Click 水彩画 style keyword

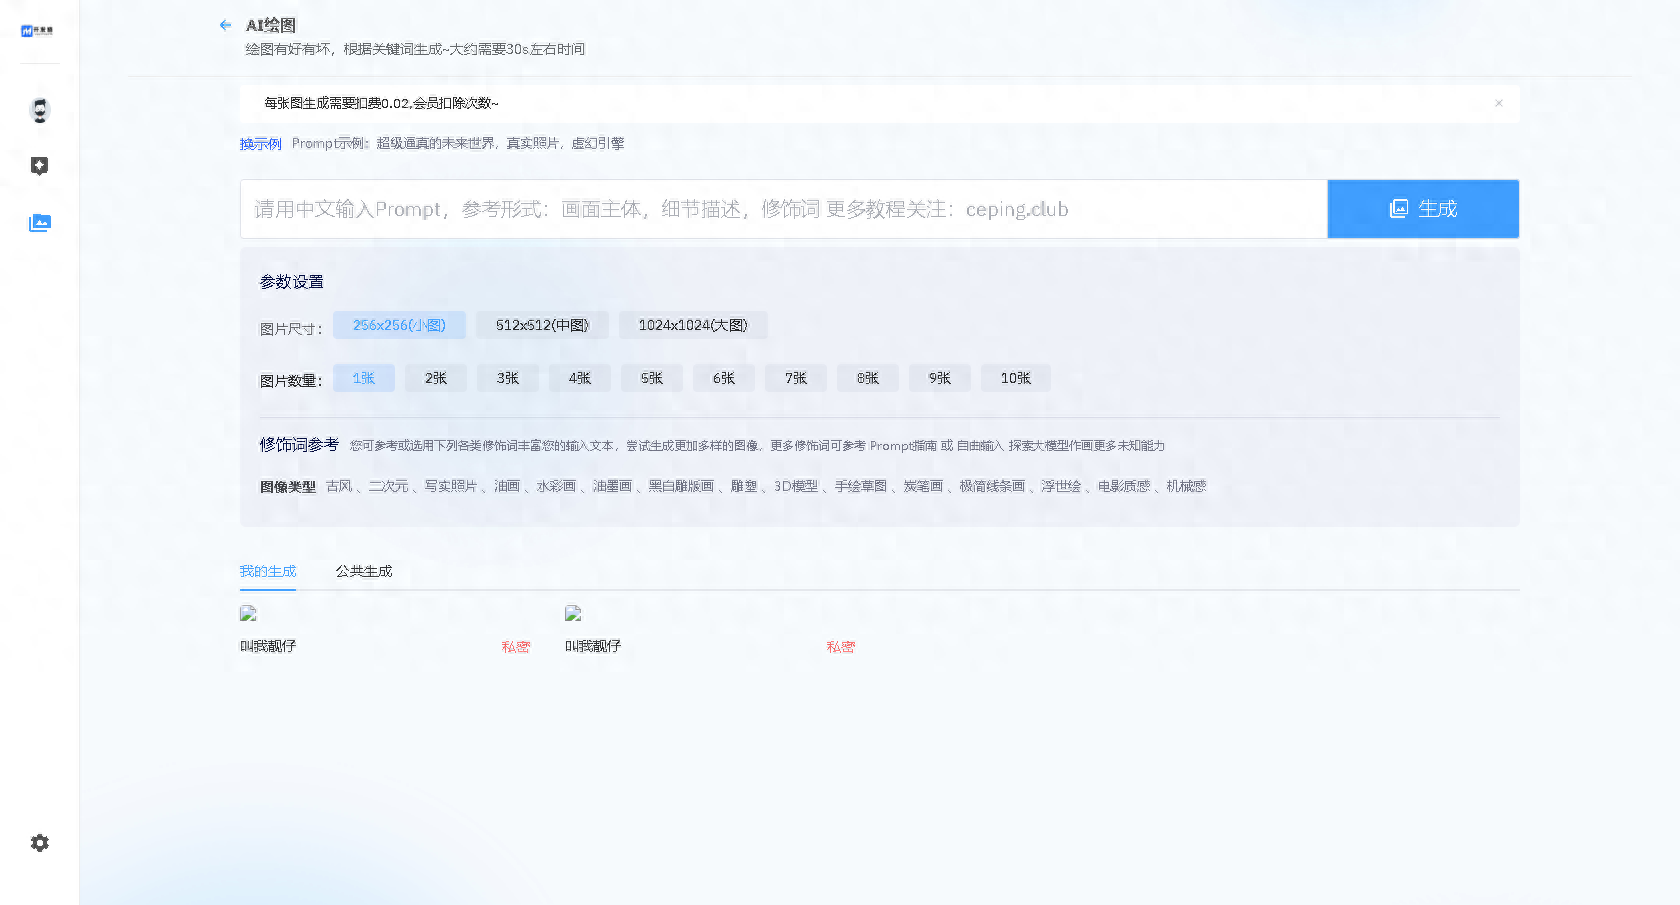[x=556, y=486]
